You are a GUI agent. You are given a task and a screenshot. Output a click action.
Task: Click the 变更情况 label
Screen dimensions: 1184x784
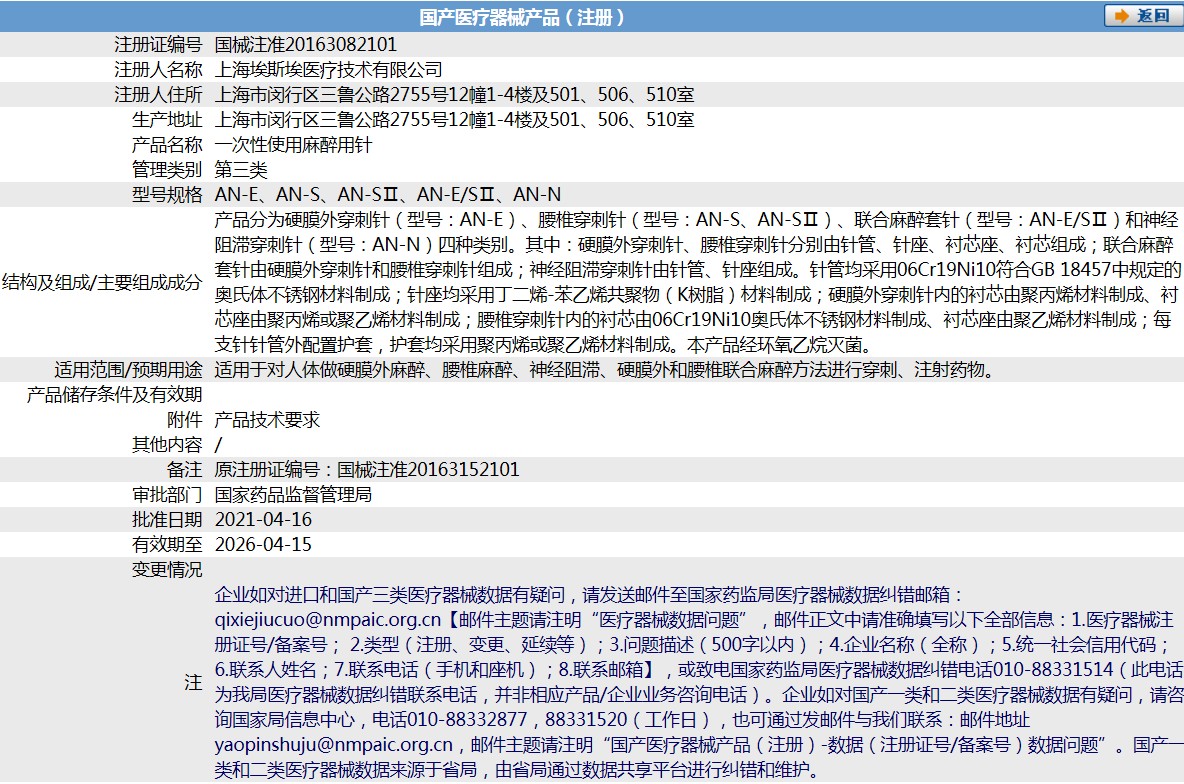(168, 569)
